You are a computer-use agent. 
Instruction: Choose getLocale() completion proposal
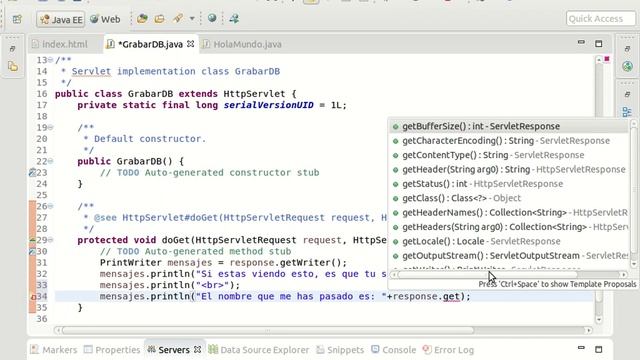(x=509, y=242)
